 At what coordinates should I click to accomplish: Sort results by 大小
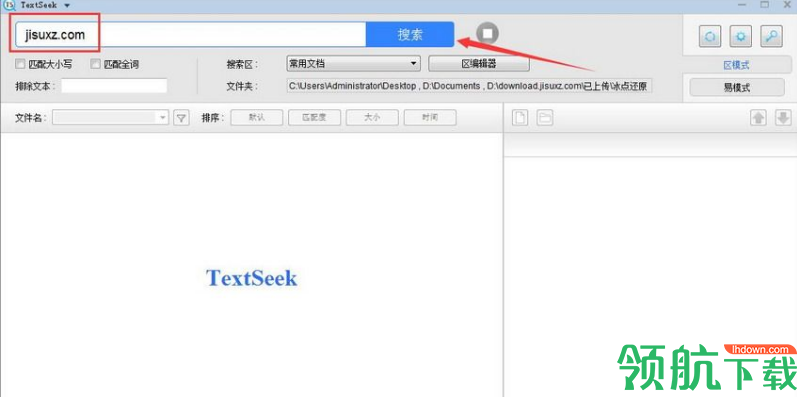372,117
